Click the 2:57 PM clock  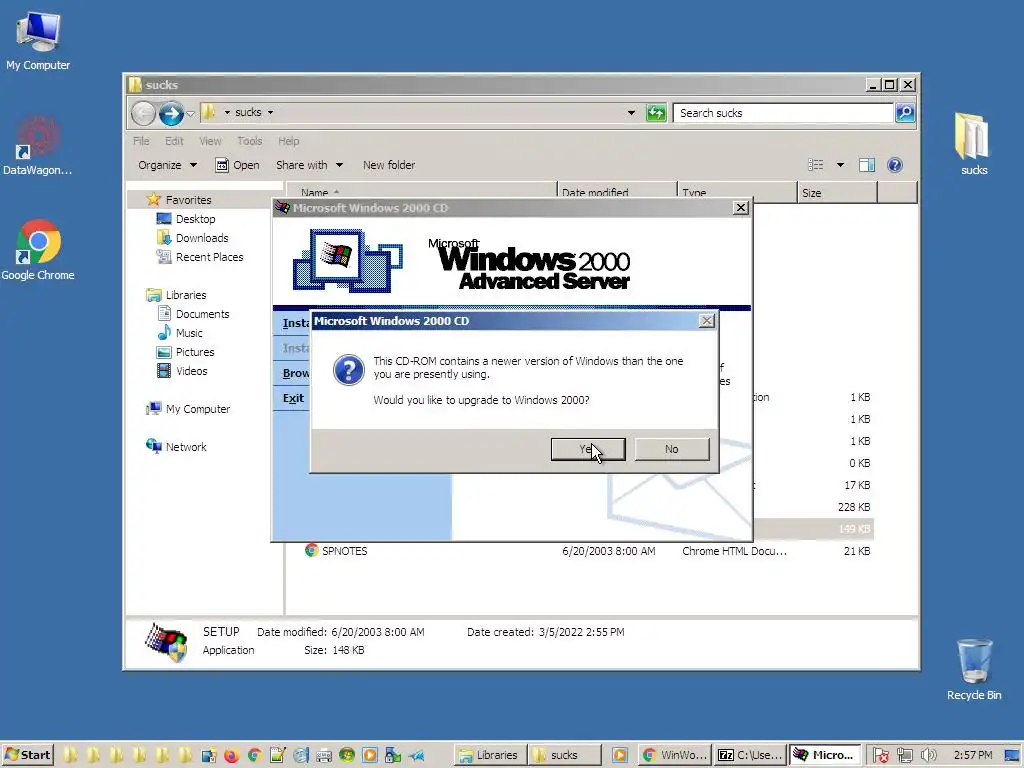[972, 756]
